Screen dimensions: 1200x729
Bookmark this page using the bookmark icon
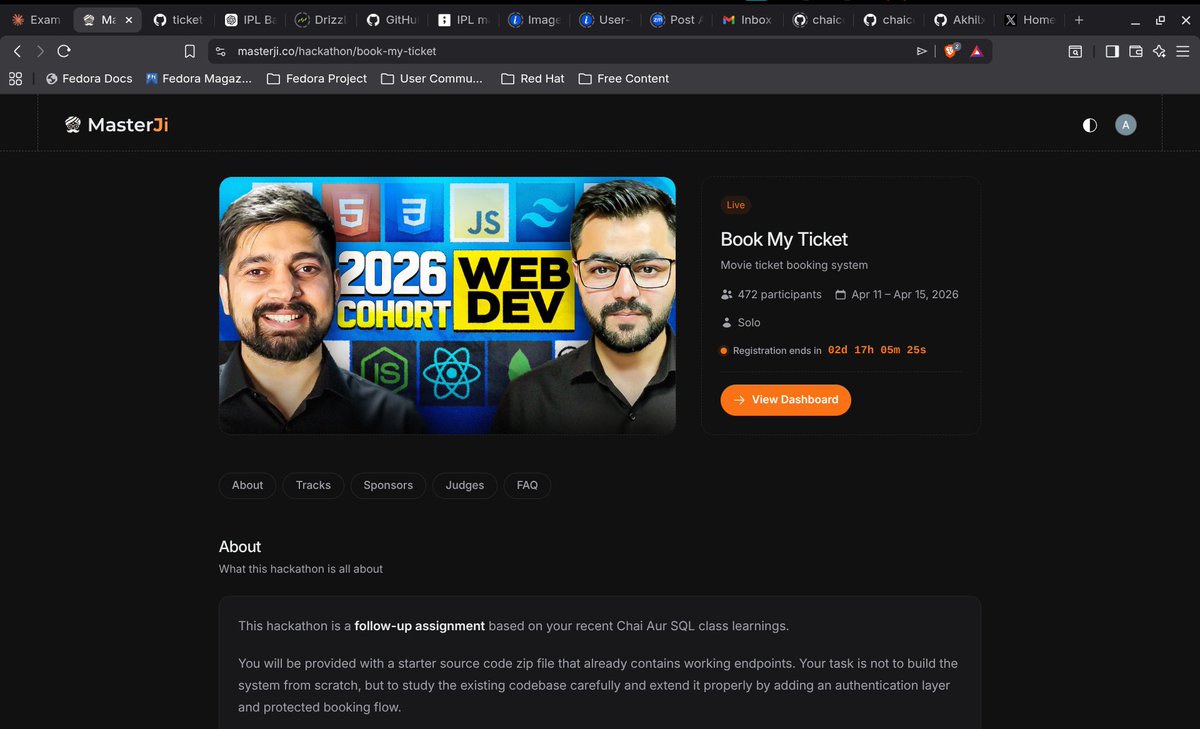(x=190, y=51)
